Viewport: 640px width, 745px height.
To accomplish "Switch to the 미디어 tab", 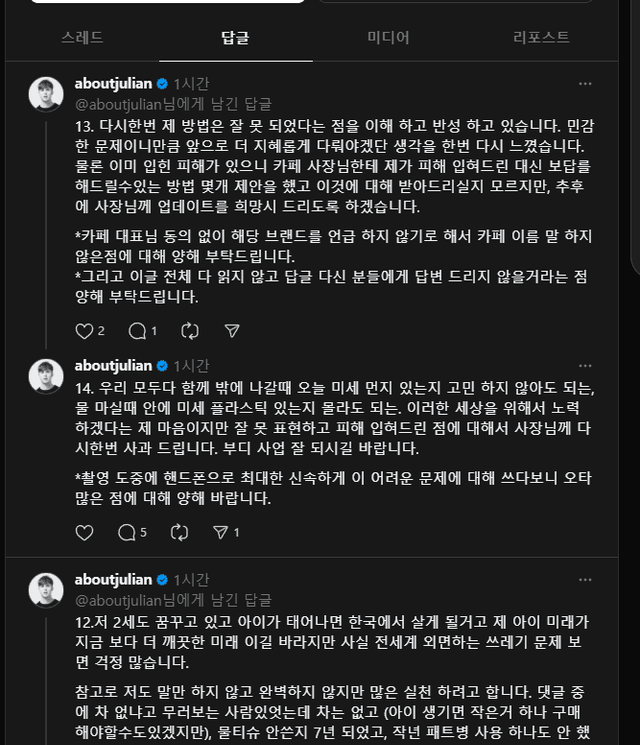I will pos(388,38).
